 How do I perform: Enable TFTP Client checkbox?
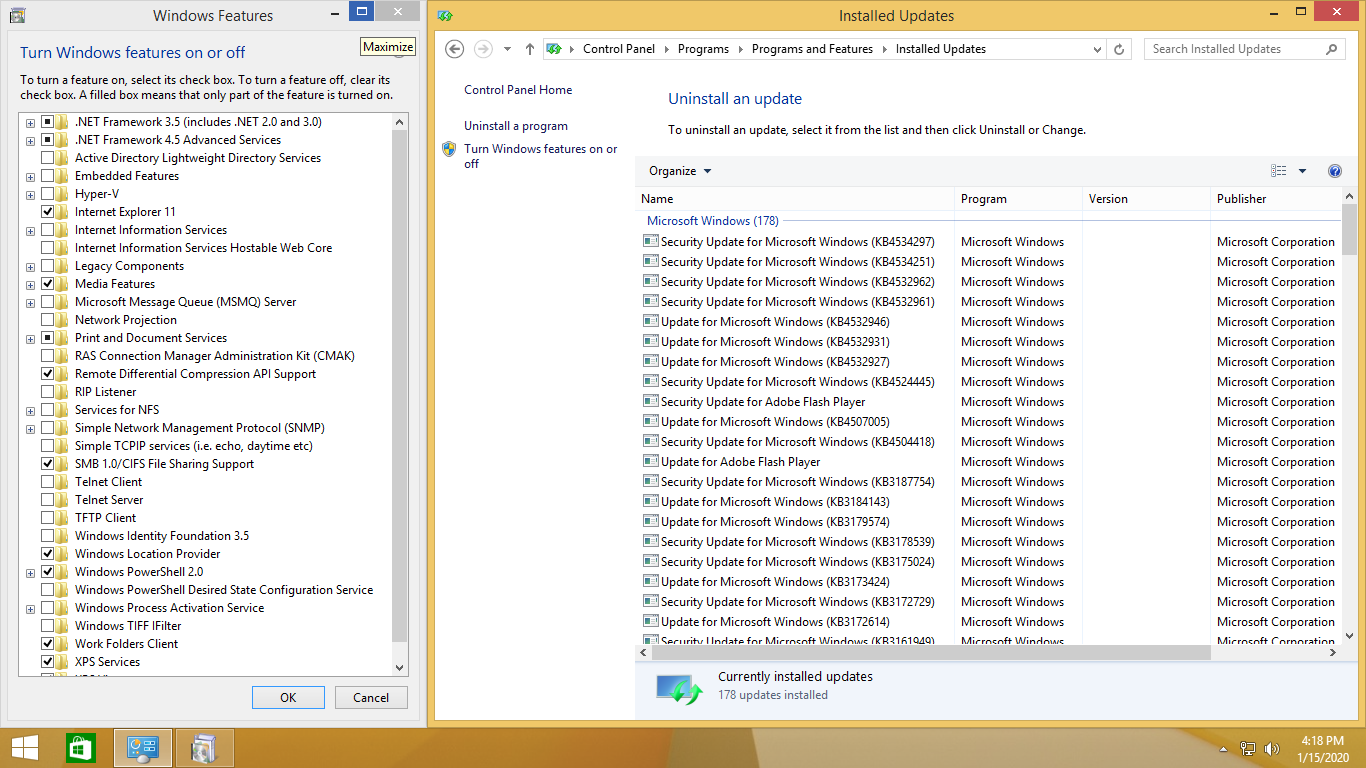pos(48,518)
